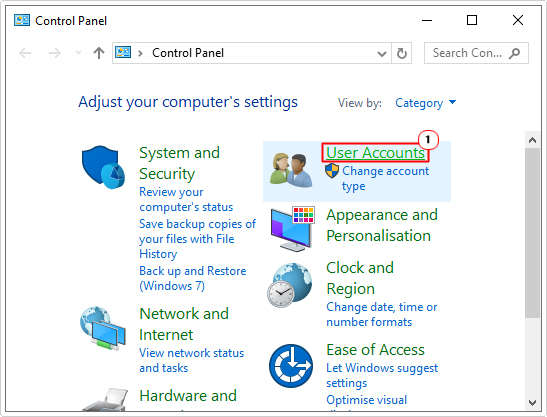The image size is (547, 417).
Task: Click the scrollbar up arrow
Action: click(532, 140)
